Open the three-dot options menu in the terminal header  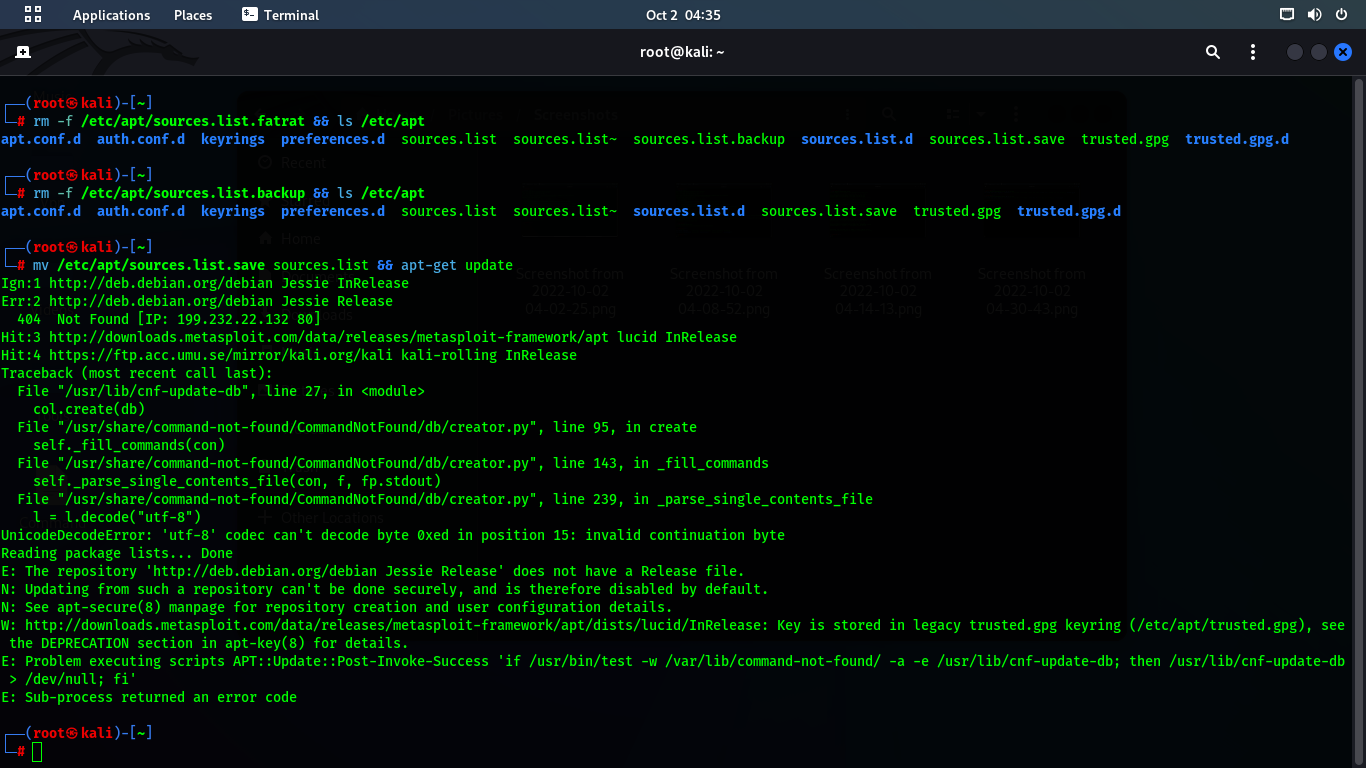(x=1253, y=51)
